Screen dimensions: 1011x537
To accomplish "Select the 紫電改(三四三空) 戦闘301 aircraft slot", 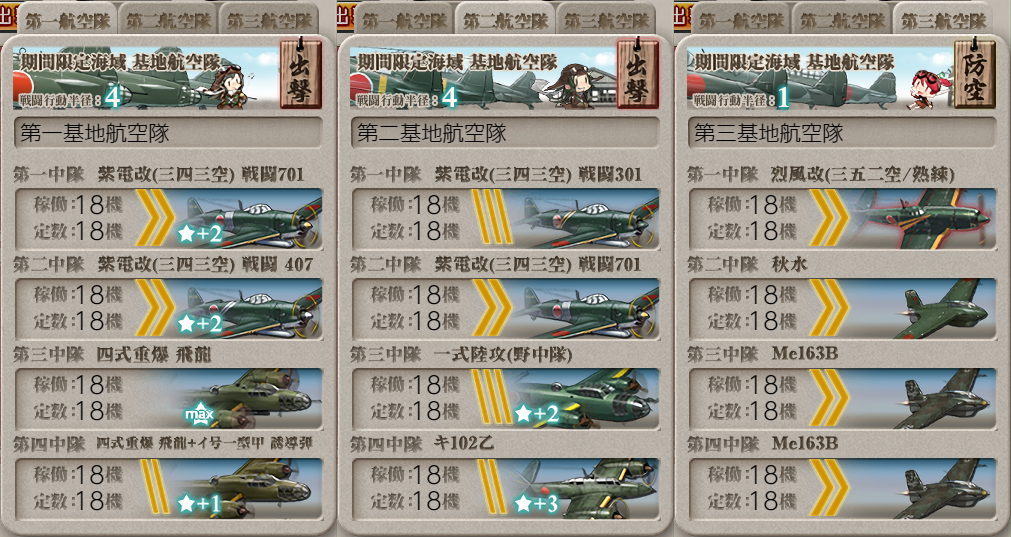I will 505,218.
